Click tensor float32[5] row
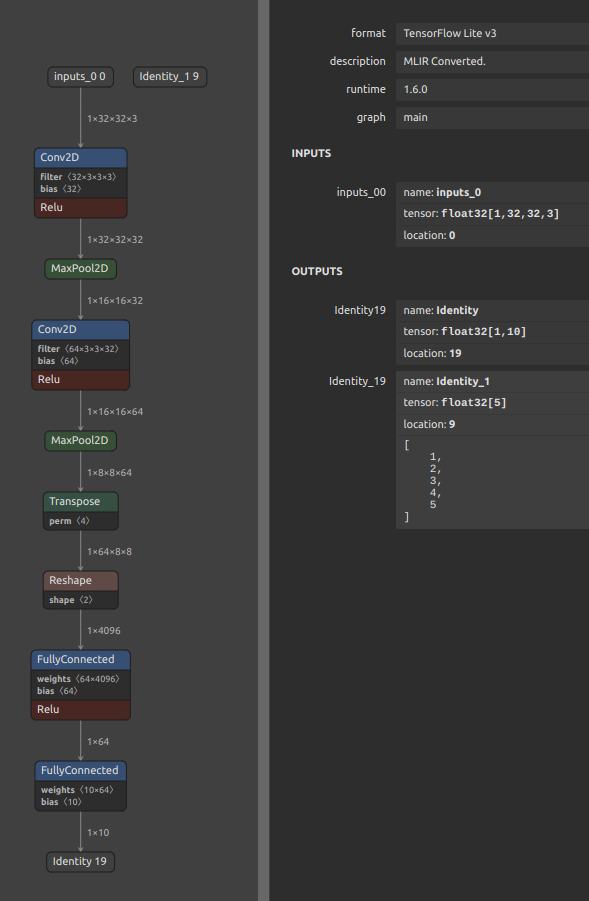The image size is (589, 901). point(492,403)
